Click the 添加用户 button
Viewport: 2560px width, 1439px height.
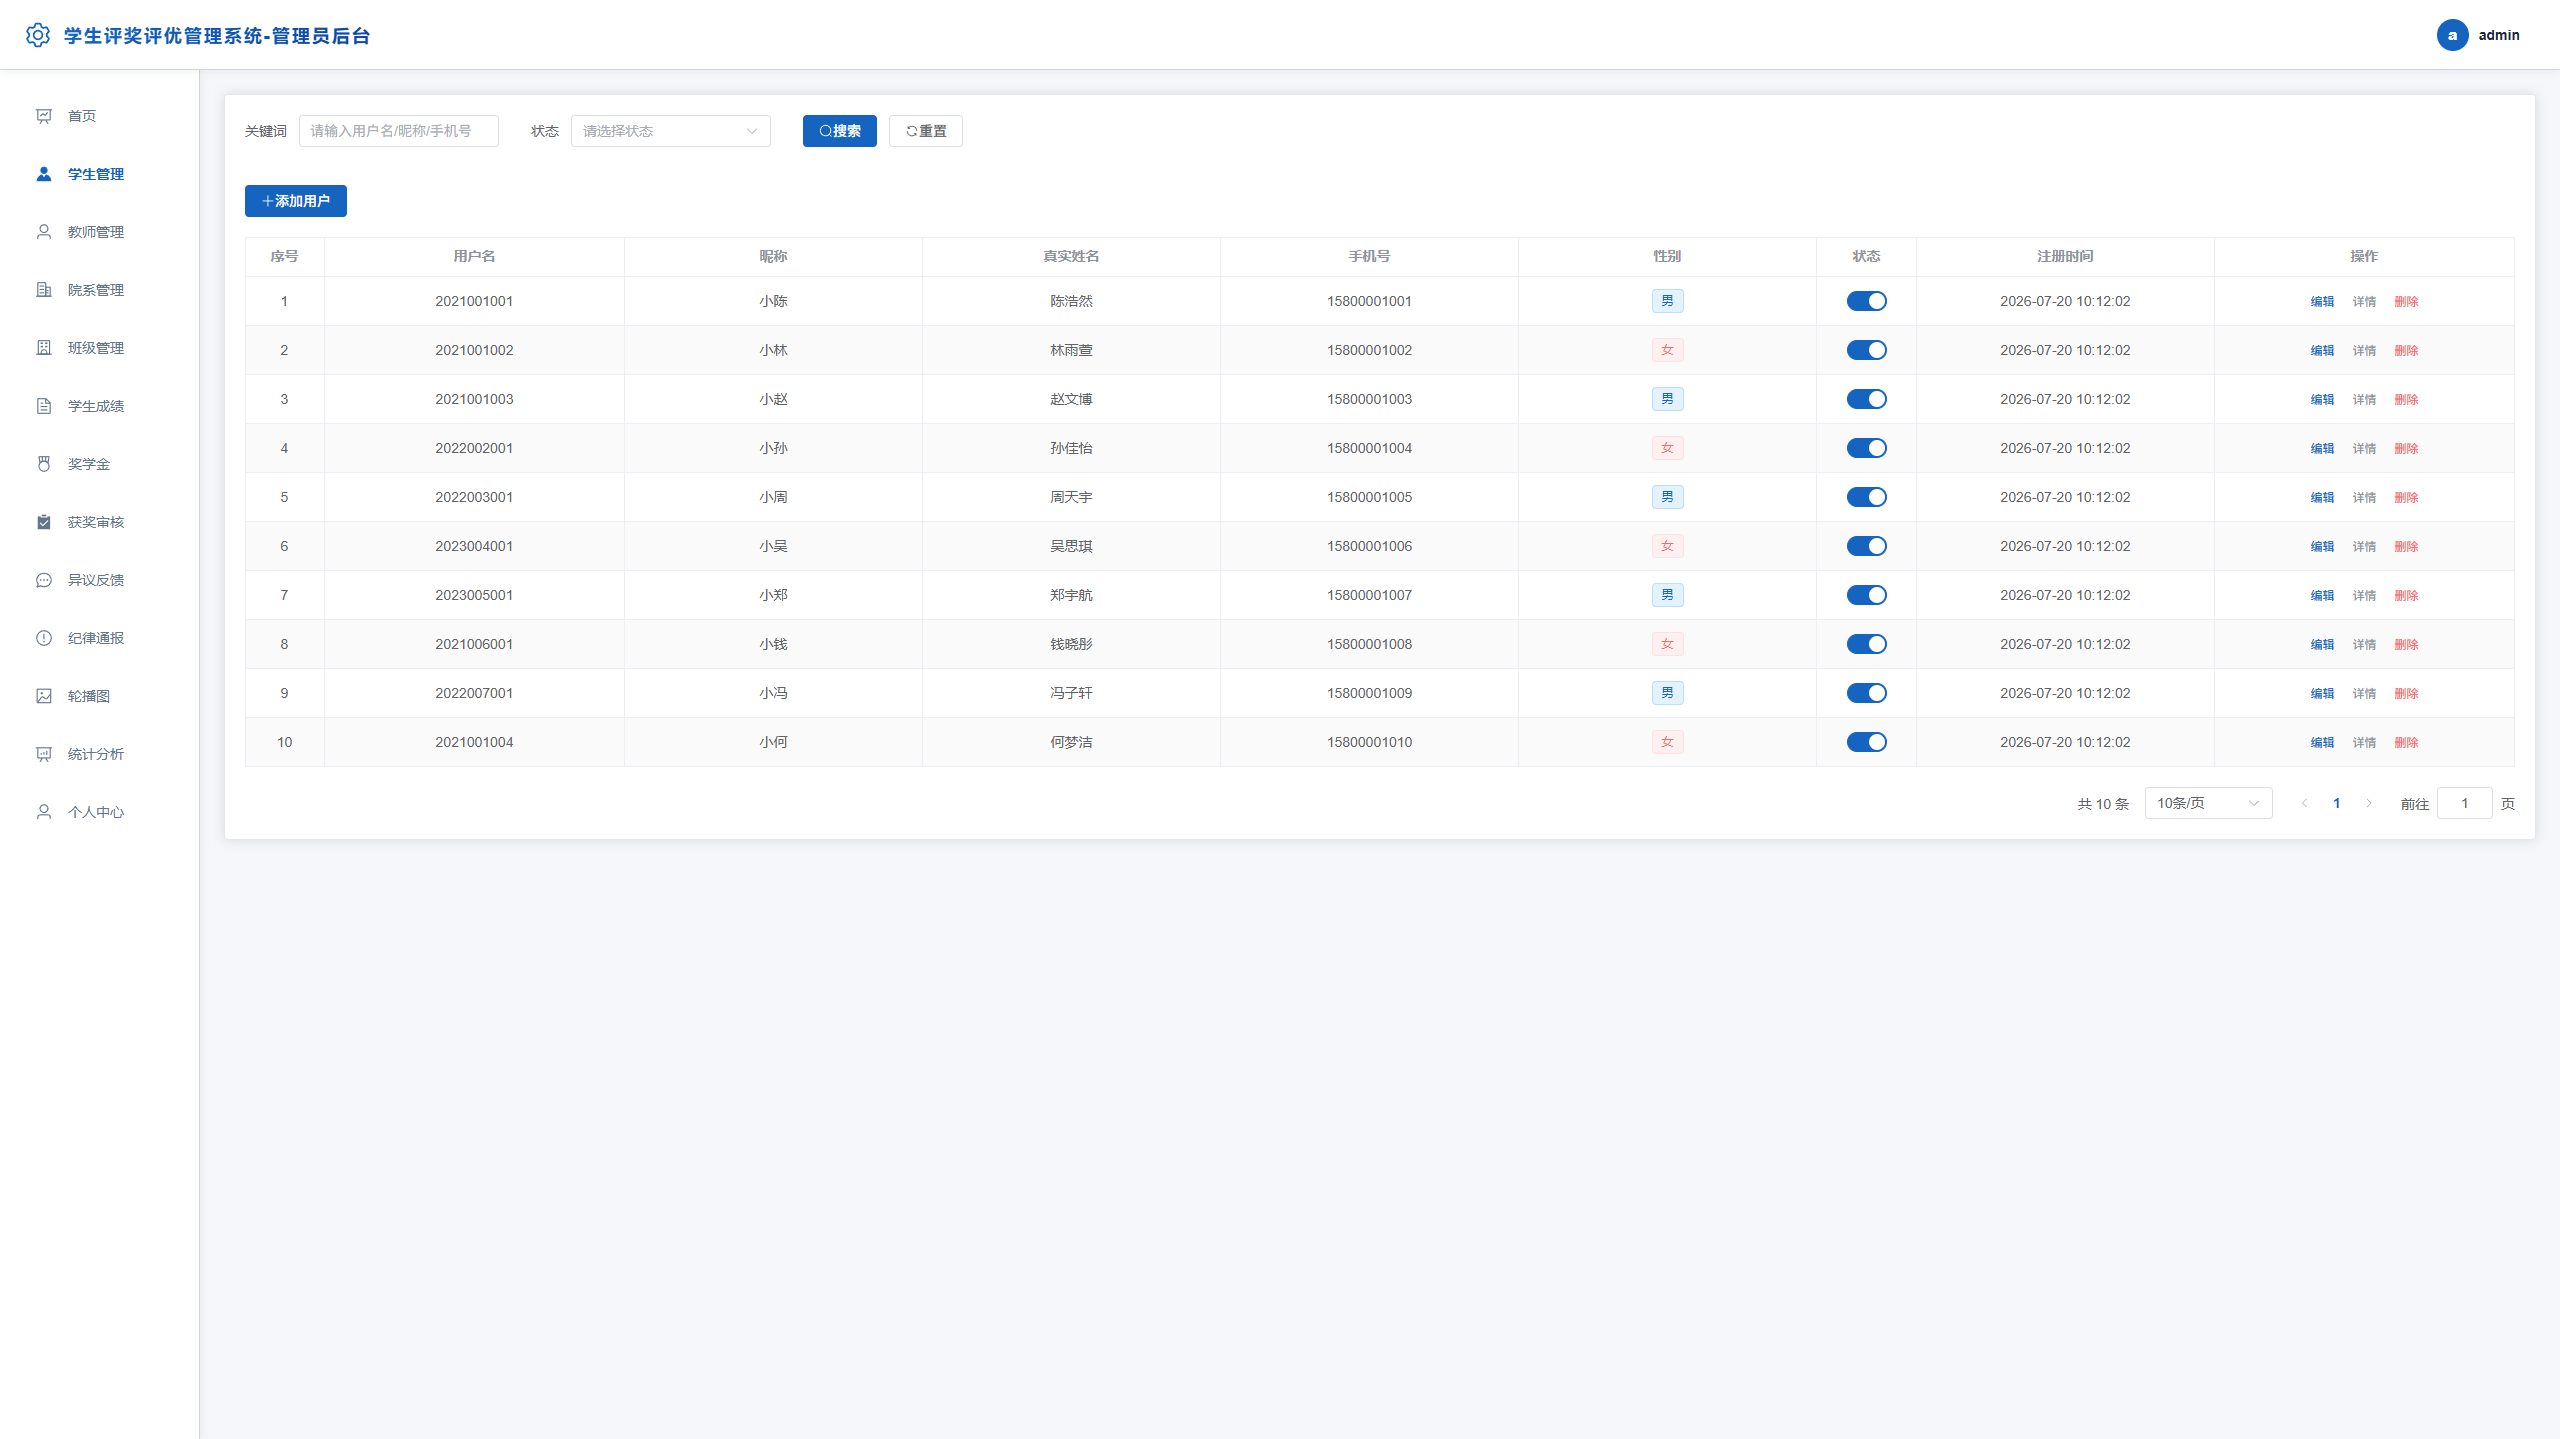296,201
